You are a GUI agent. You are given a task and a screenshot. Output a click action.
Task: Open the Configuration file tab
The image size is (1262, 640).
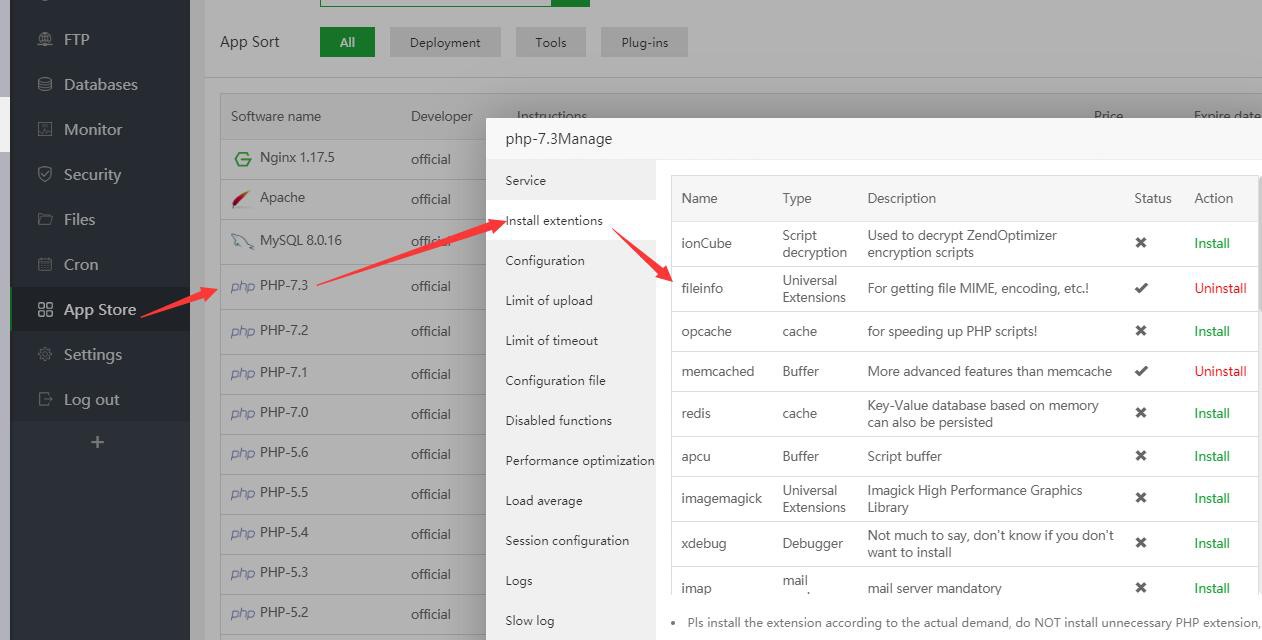click(x=570, y=380)
